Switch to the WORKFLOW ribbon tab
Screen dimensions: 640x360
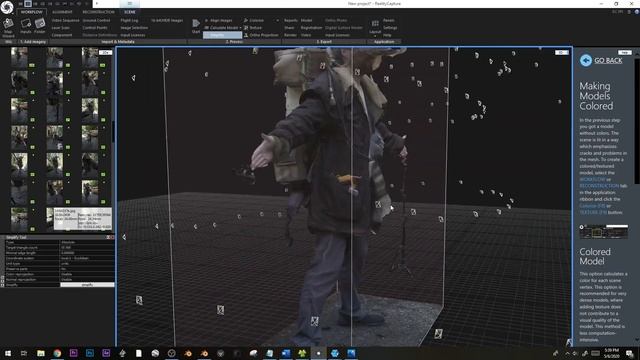(x=31, y=12)
